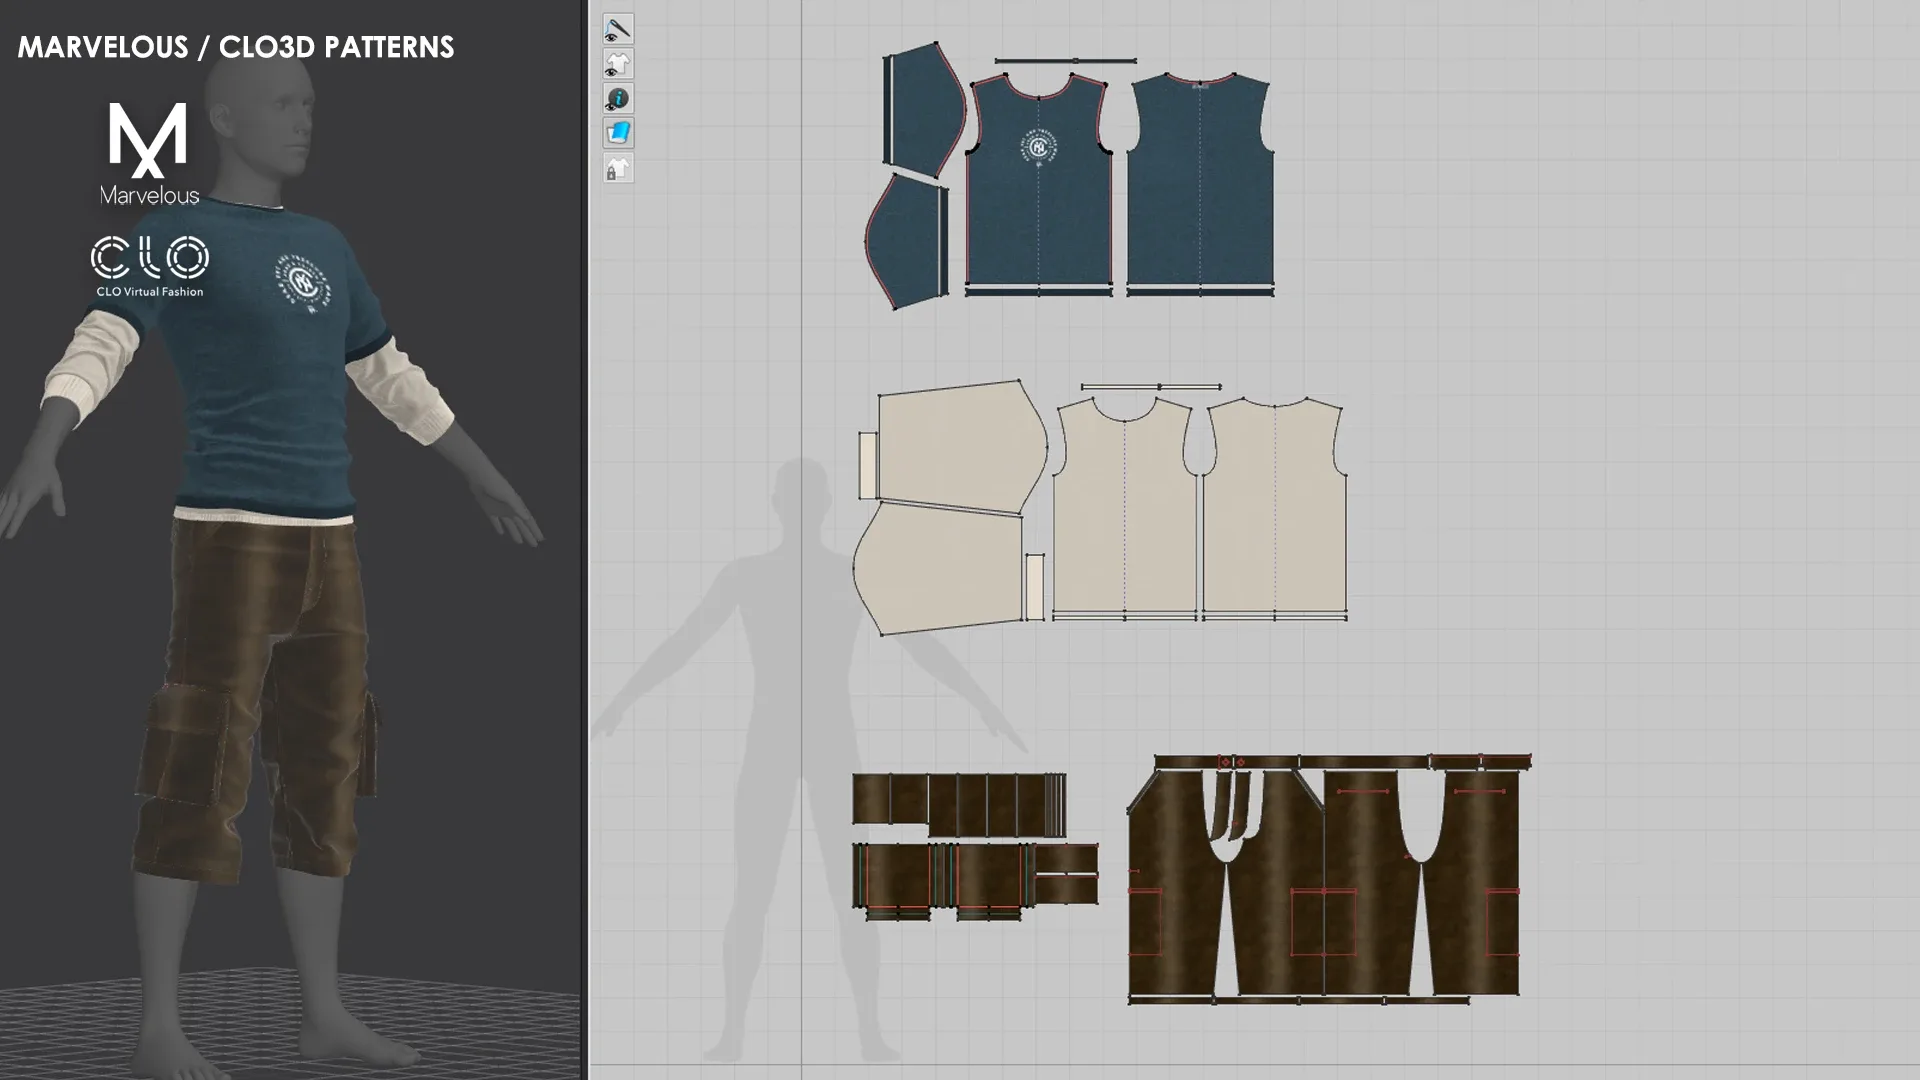Click the avatar's brown cargo shorts in 3D view

(255, 700)
